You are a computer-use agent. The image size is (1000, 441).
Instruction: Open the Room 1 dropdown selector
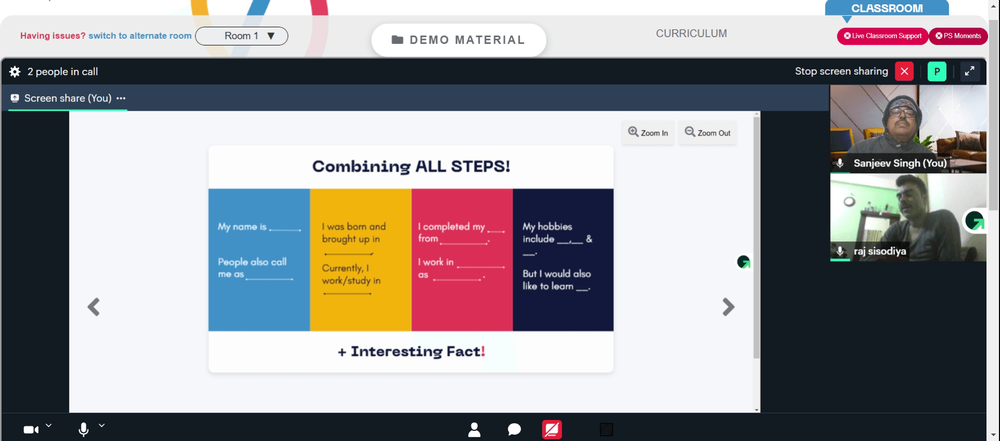(x=242, y=36)
